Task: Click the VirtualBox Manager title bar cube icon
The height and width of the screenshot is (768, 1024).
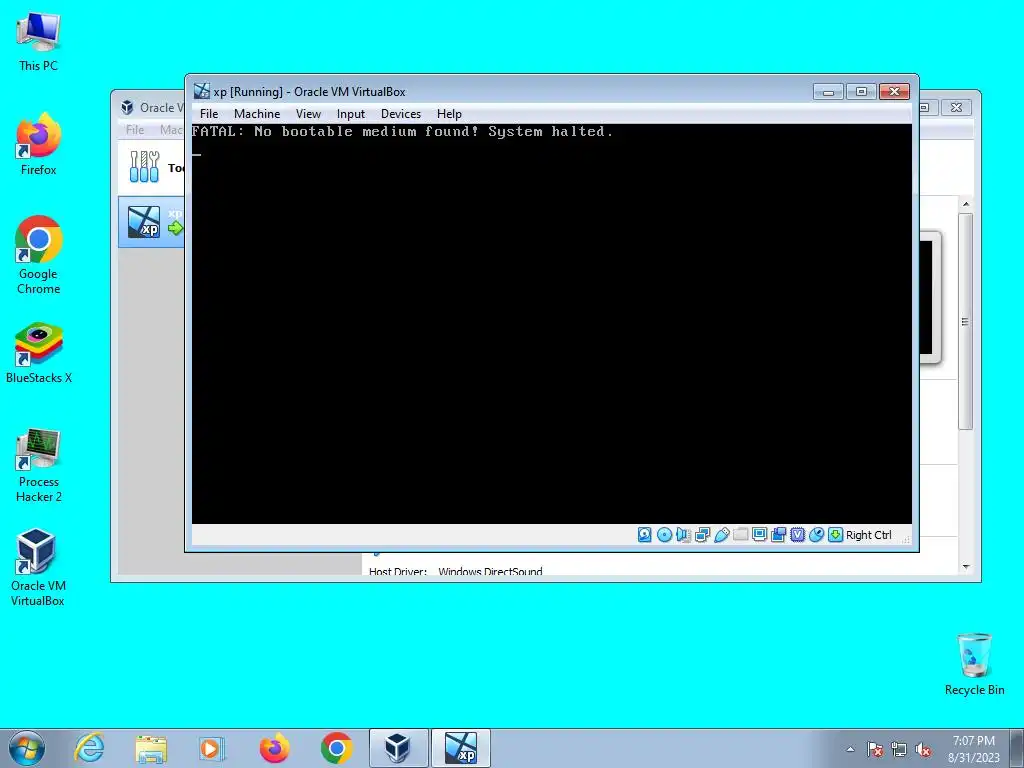Action: click(x=128, y=107)
